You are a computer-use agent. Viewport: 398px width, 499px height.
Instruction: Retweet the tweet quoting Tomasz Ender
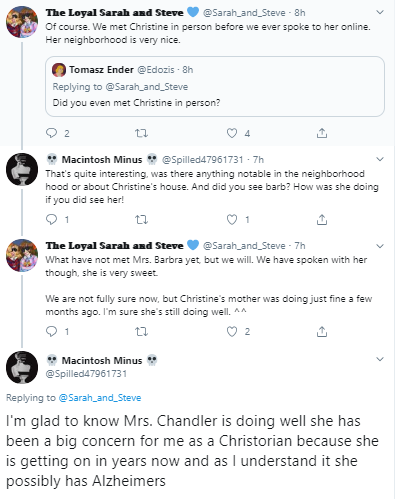coord(141,133)
